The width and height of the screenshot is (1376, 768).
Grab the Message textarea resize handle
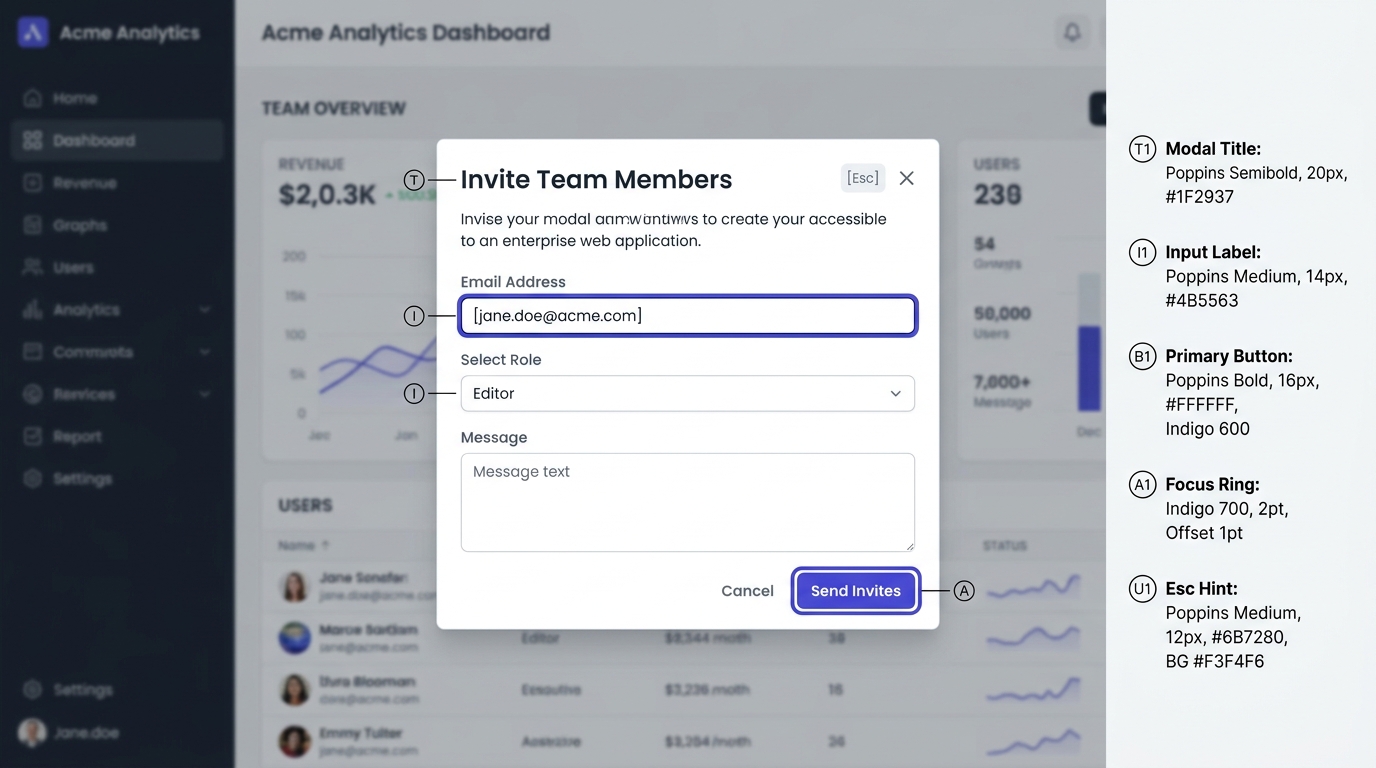908,545
